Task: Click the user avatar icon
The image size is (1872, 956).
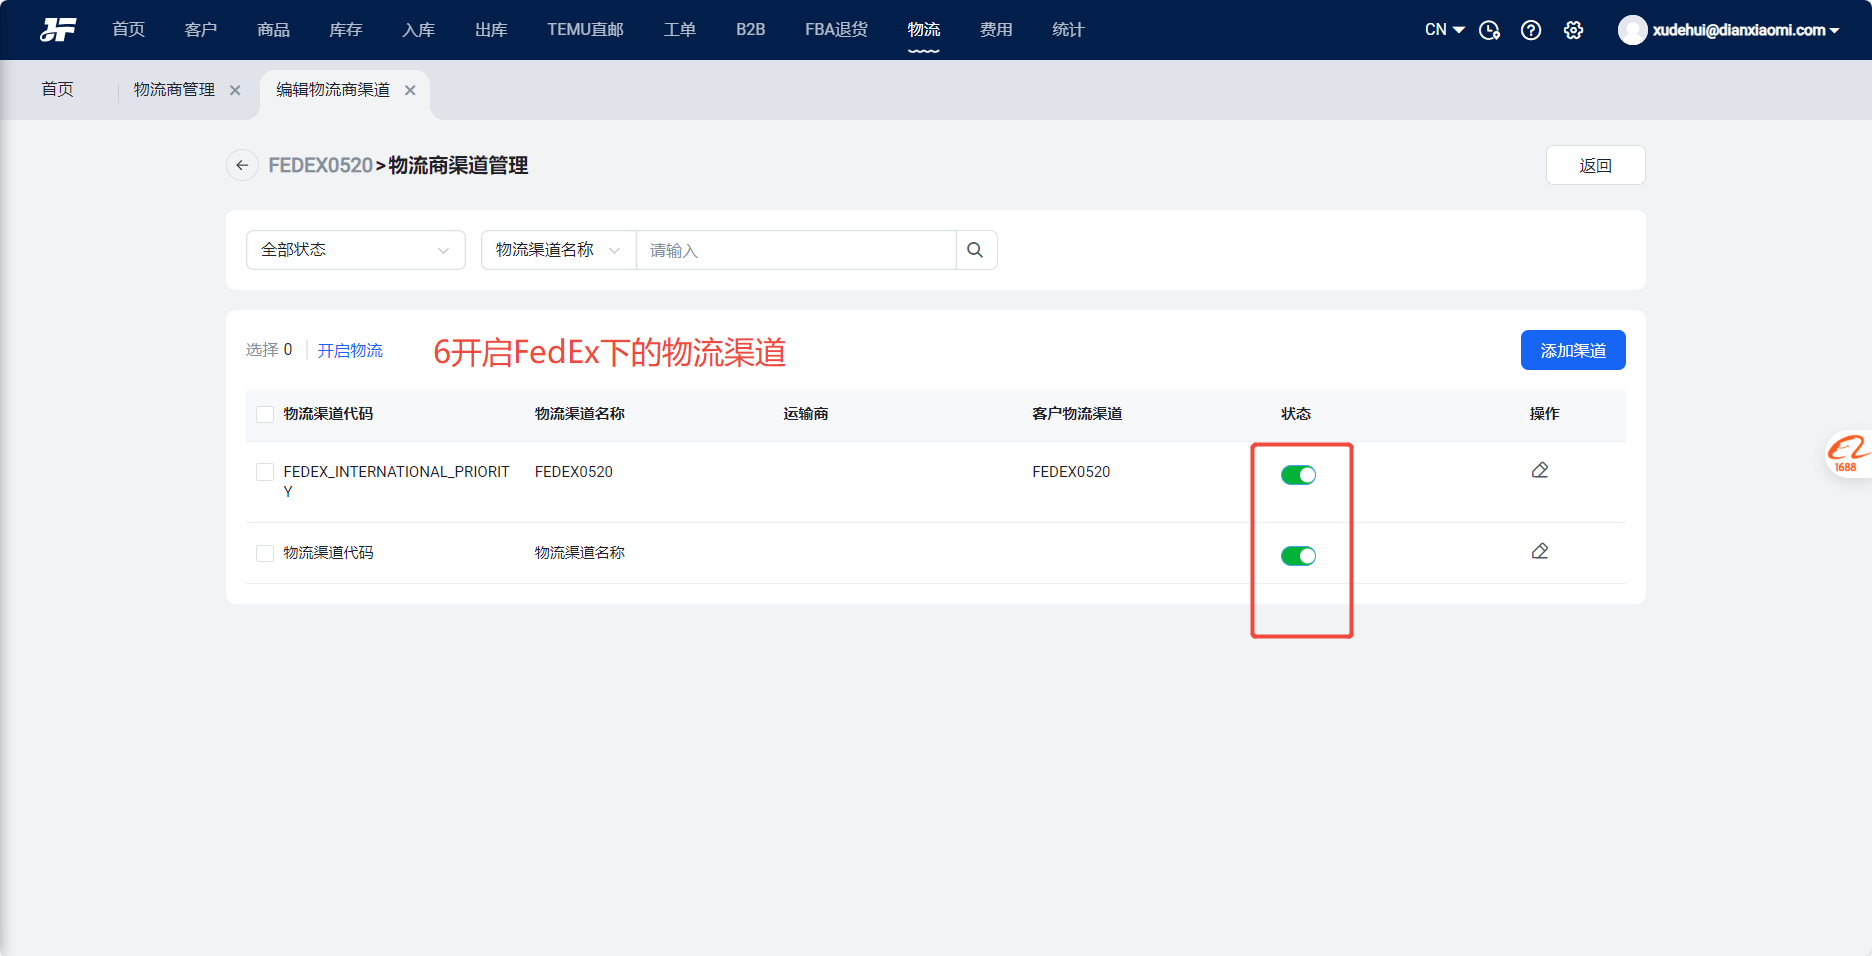Action: 1632,30
